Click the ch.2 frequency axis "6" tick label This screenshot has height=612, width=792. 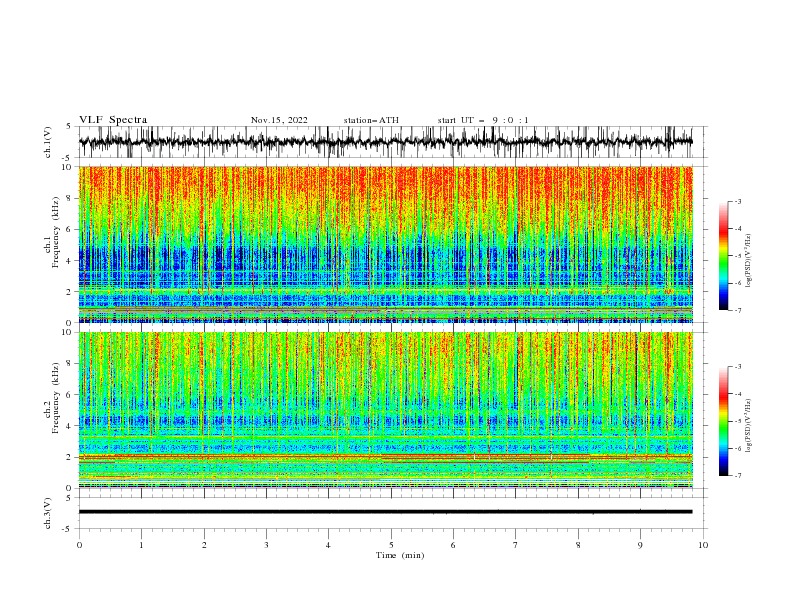pos(70,395)
